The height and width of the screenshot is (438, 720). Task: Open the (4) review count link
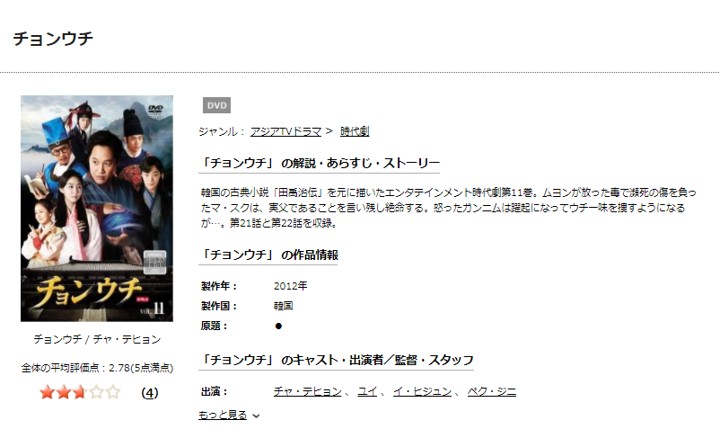coord(150,393)
